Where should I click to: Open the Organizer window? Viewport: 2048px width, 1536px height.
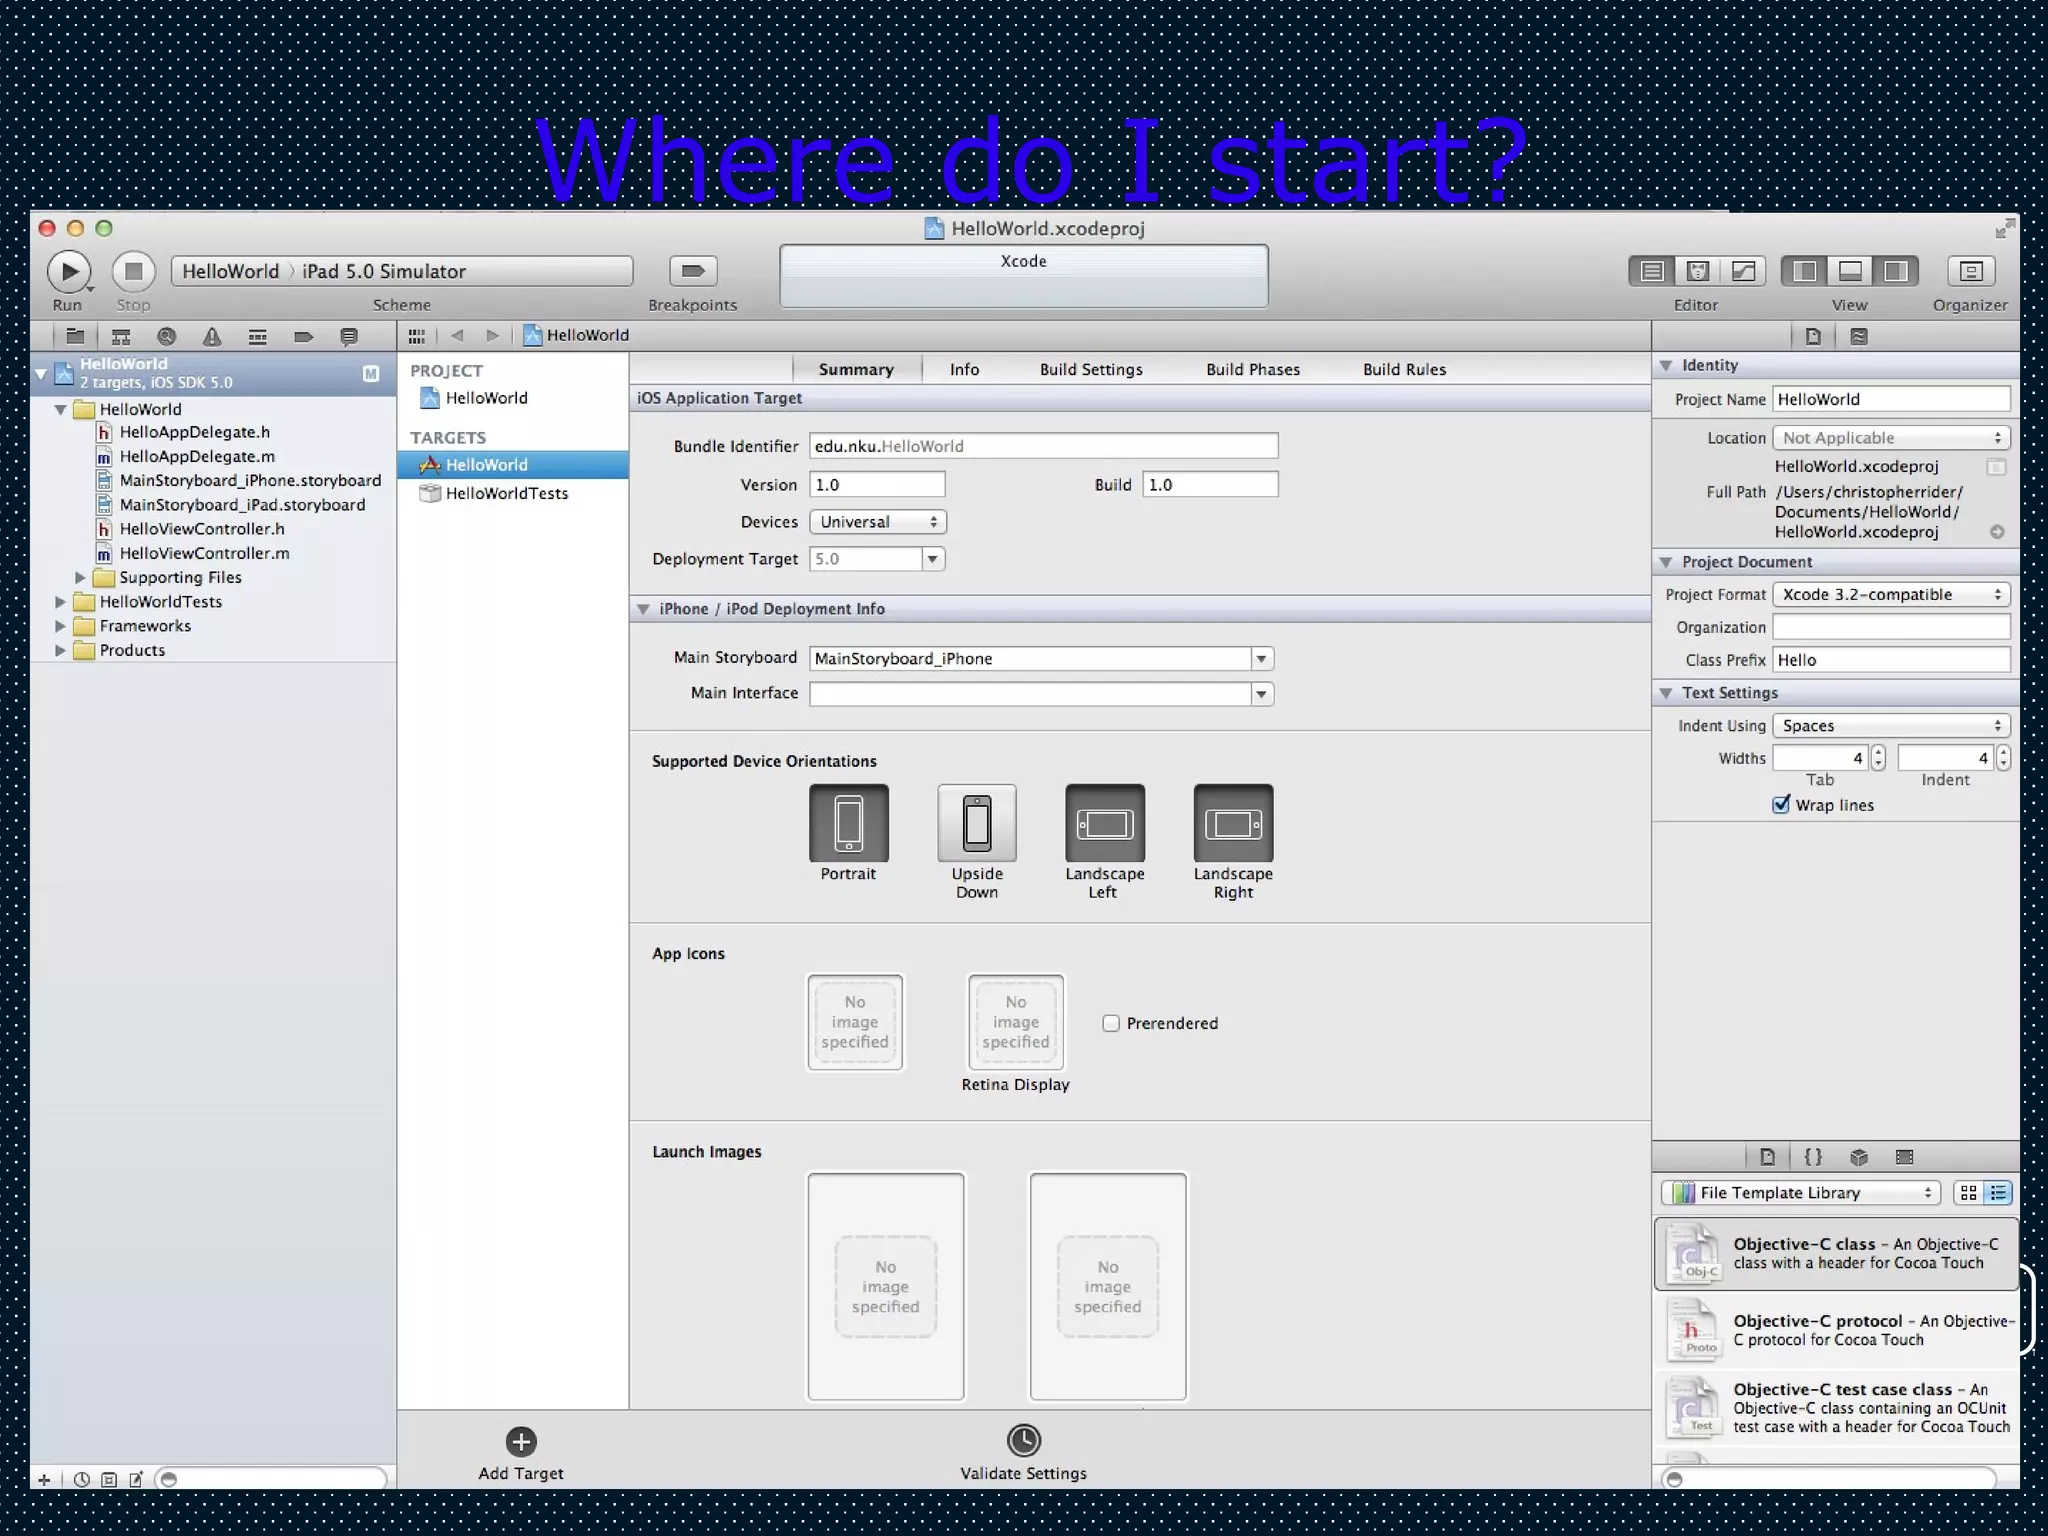coord(1970,271)
